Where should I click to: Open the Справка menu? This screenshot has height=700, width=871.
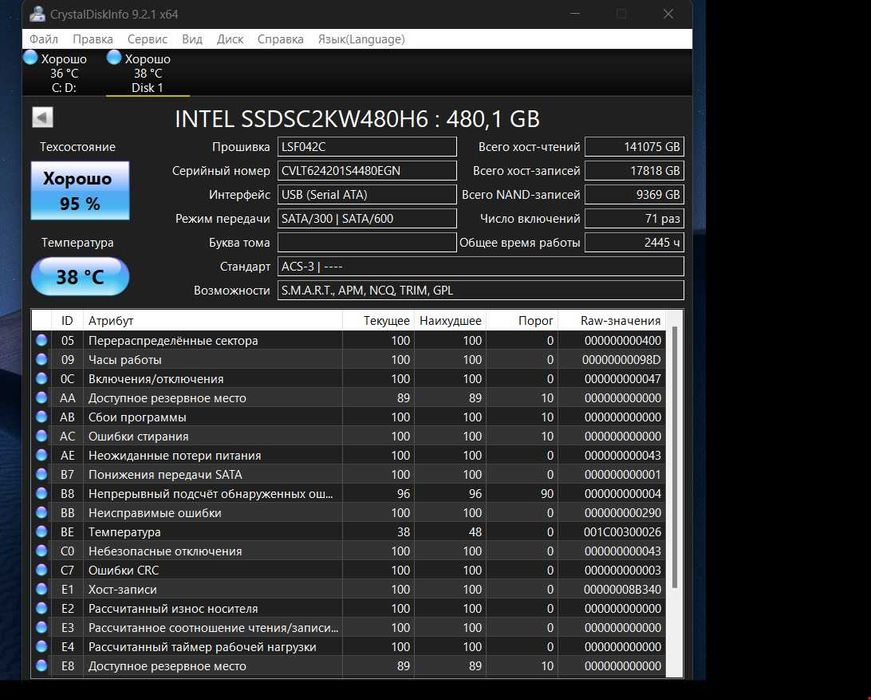coord(280,39)
